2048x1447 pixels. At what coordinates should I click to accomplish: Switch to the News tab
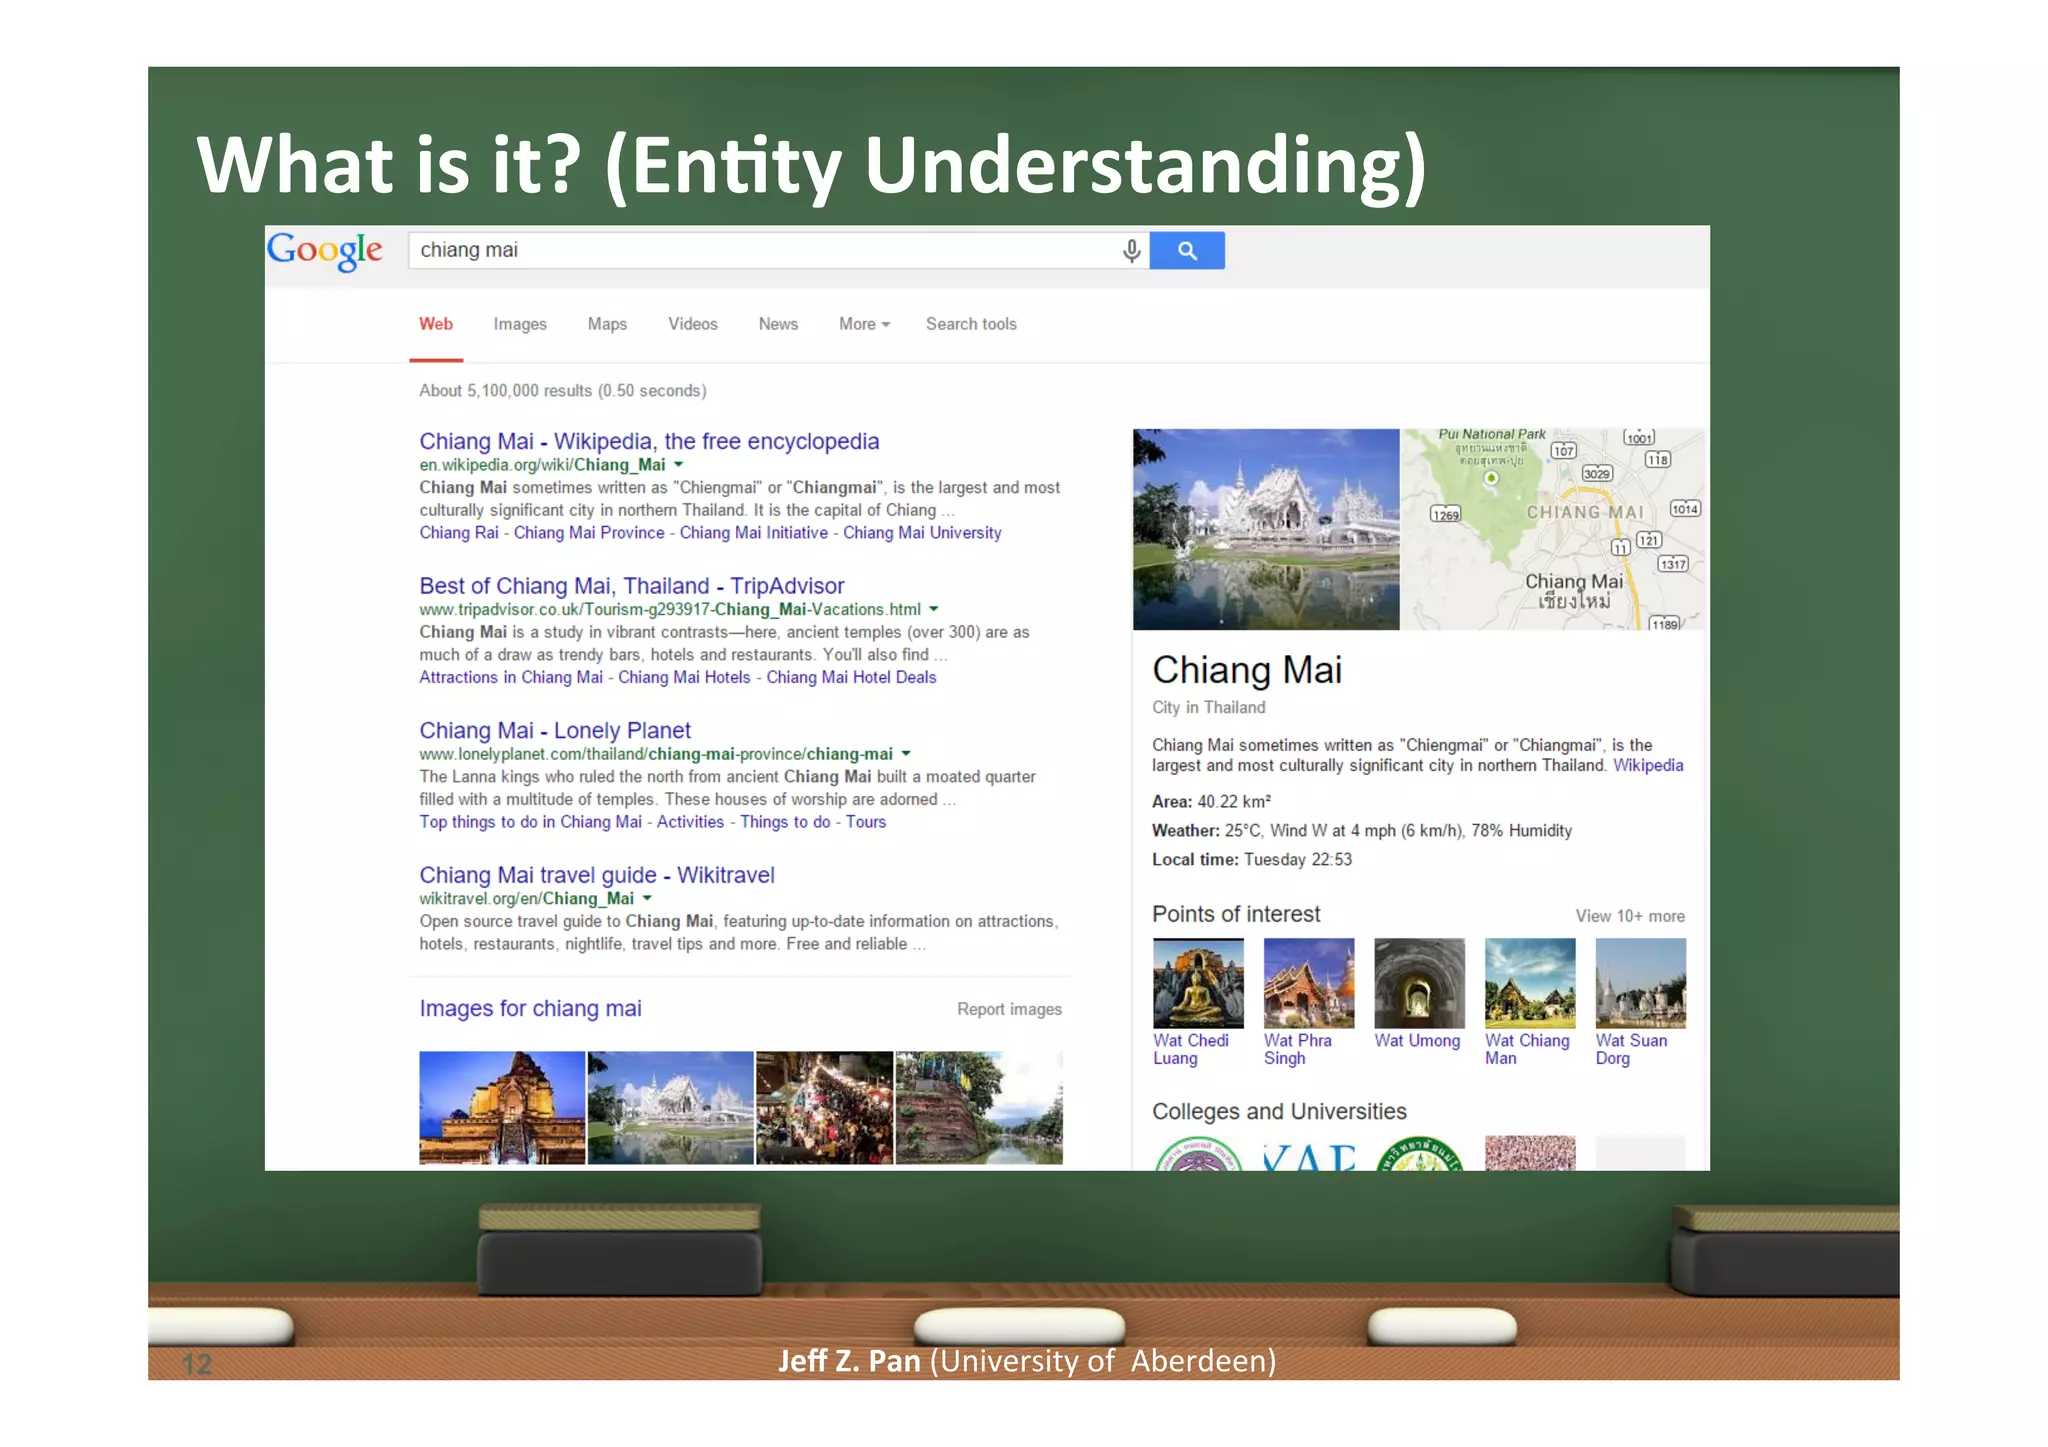(778, 324)
